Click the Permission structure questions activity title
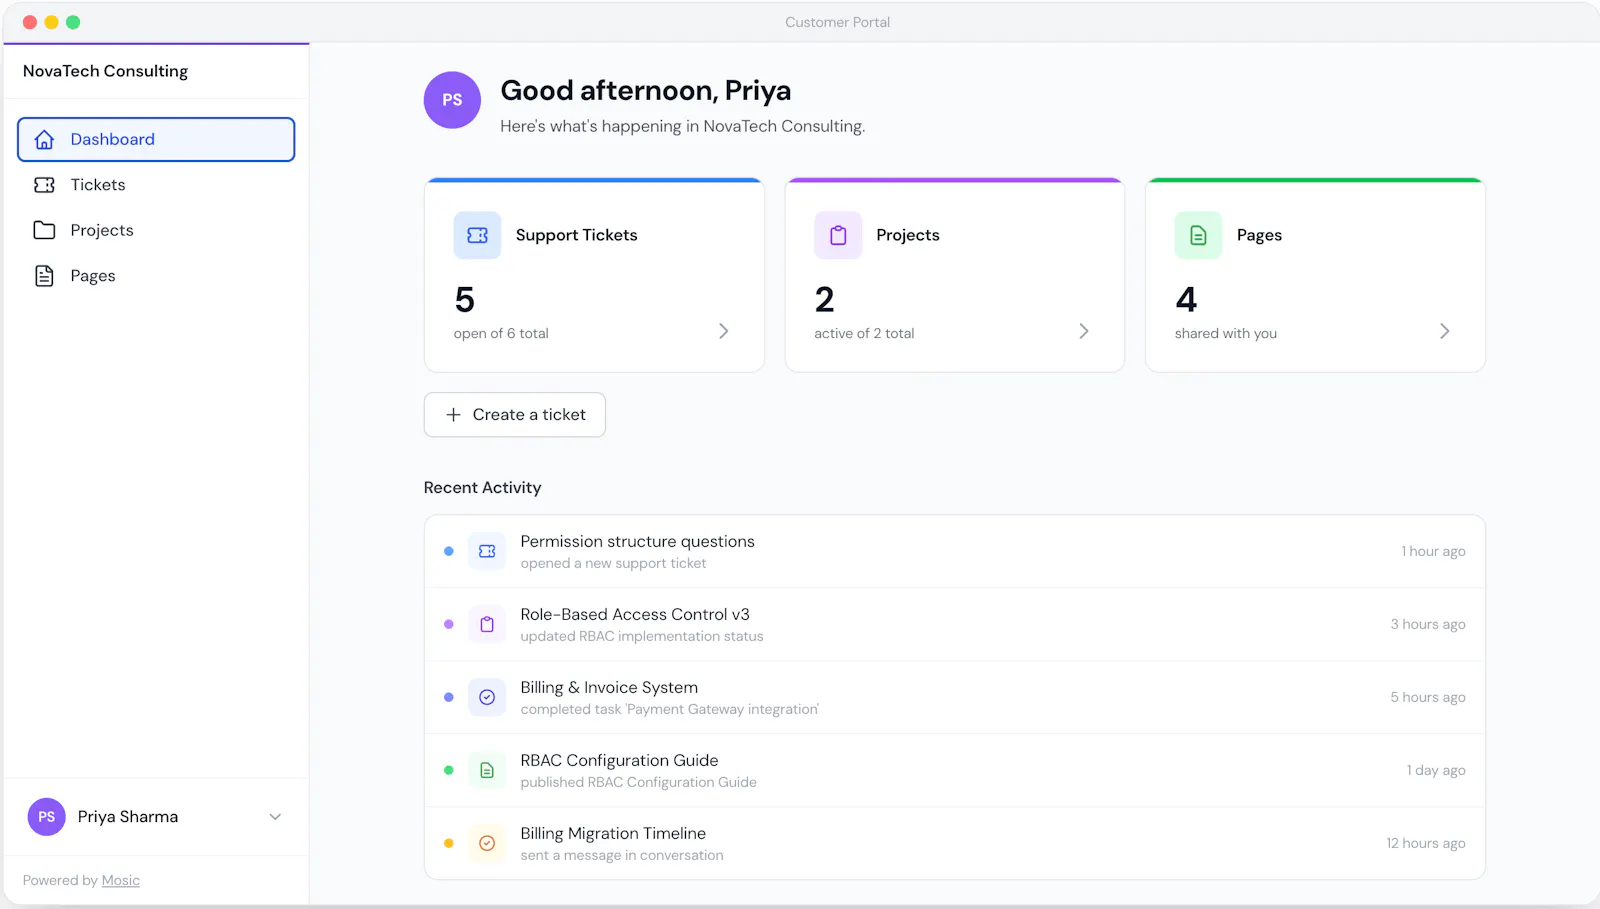 coord(637,541)
